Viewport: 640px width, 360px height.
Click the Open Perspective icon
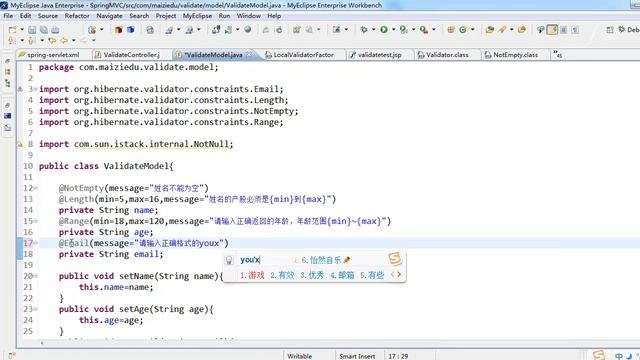pyautogui.click(x=610, y=30)
